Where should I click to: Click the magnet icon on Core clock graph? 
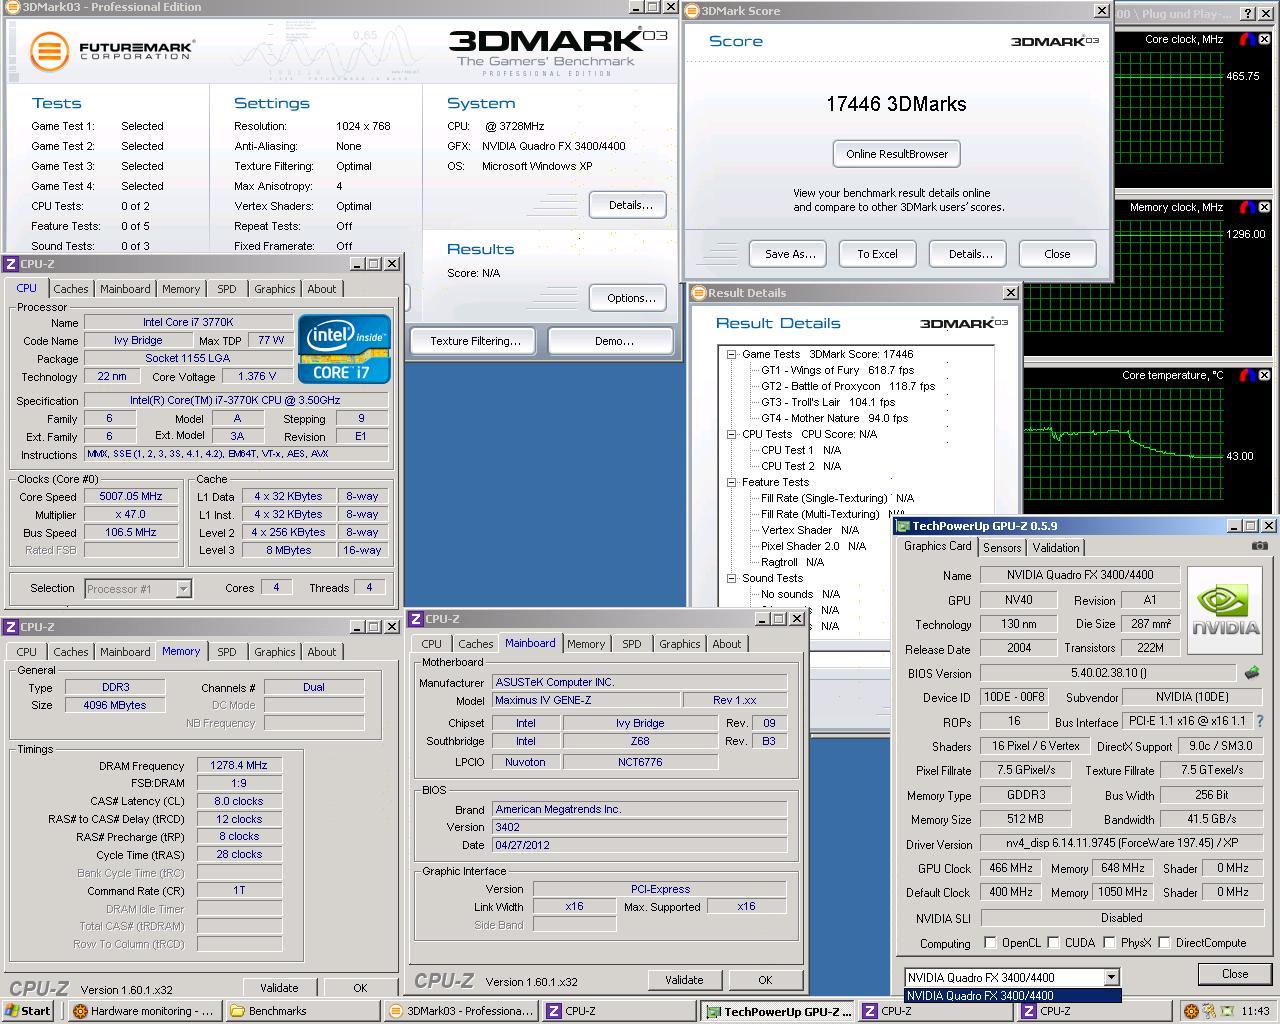tap(1246, 40)
